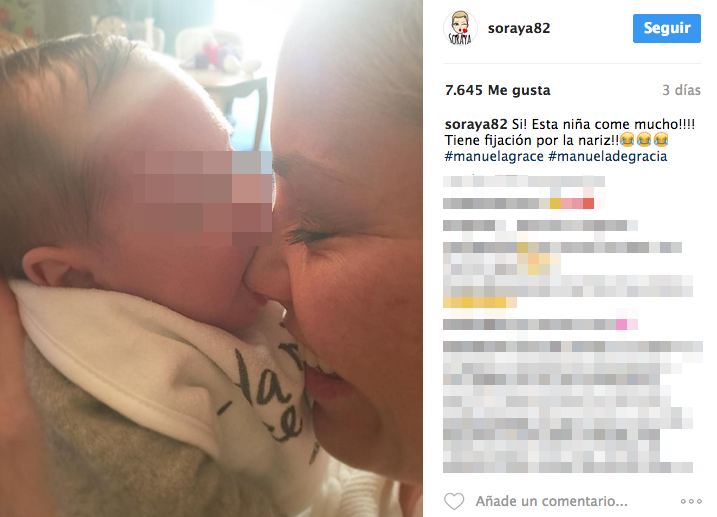Screen dimensions: 717x517
Task: Focus the Añade un comentario field
Action: pos(551,501)
